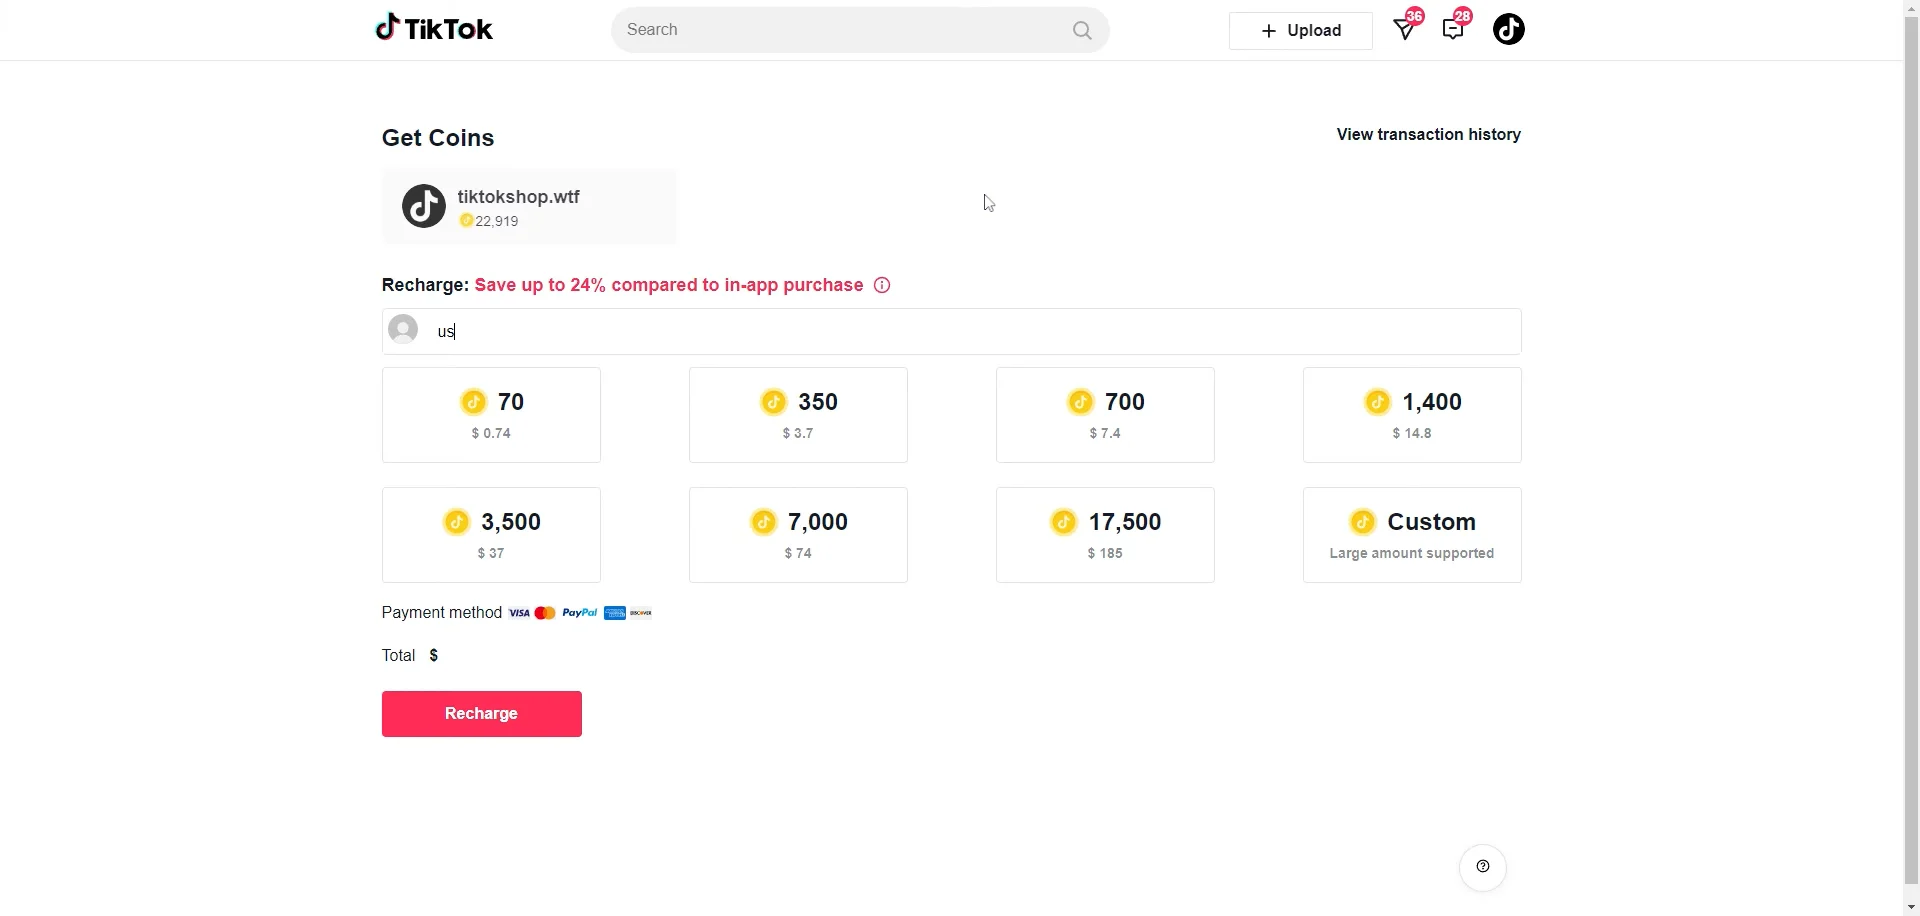Click the info icon next to savings notice
Image resolution: width=1920 pixels, height=916 pixels.
pos(881,285)
